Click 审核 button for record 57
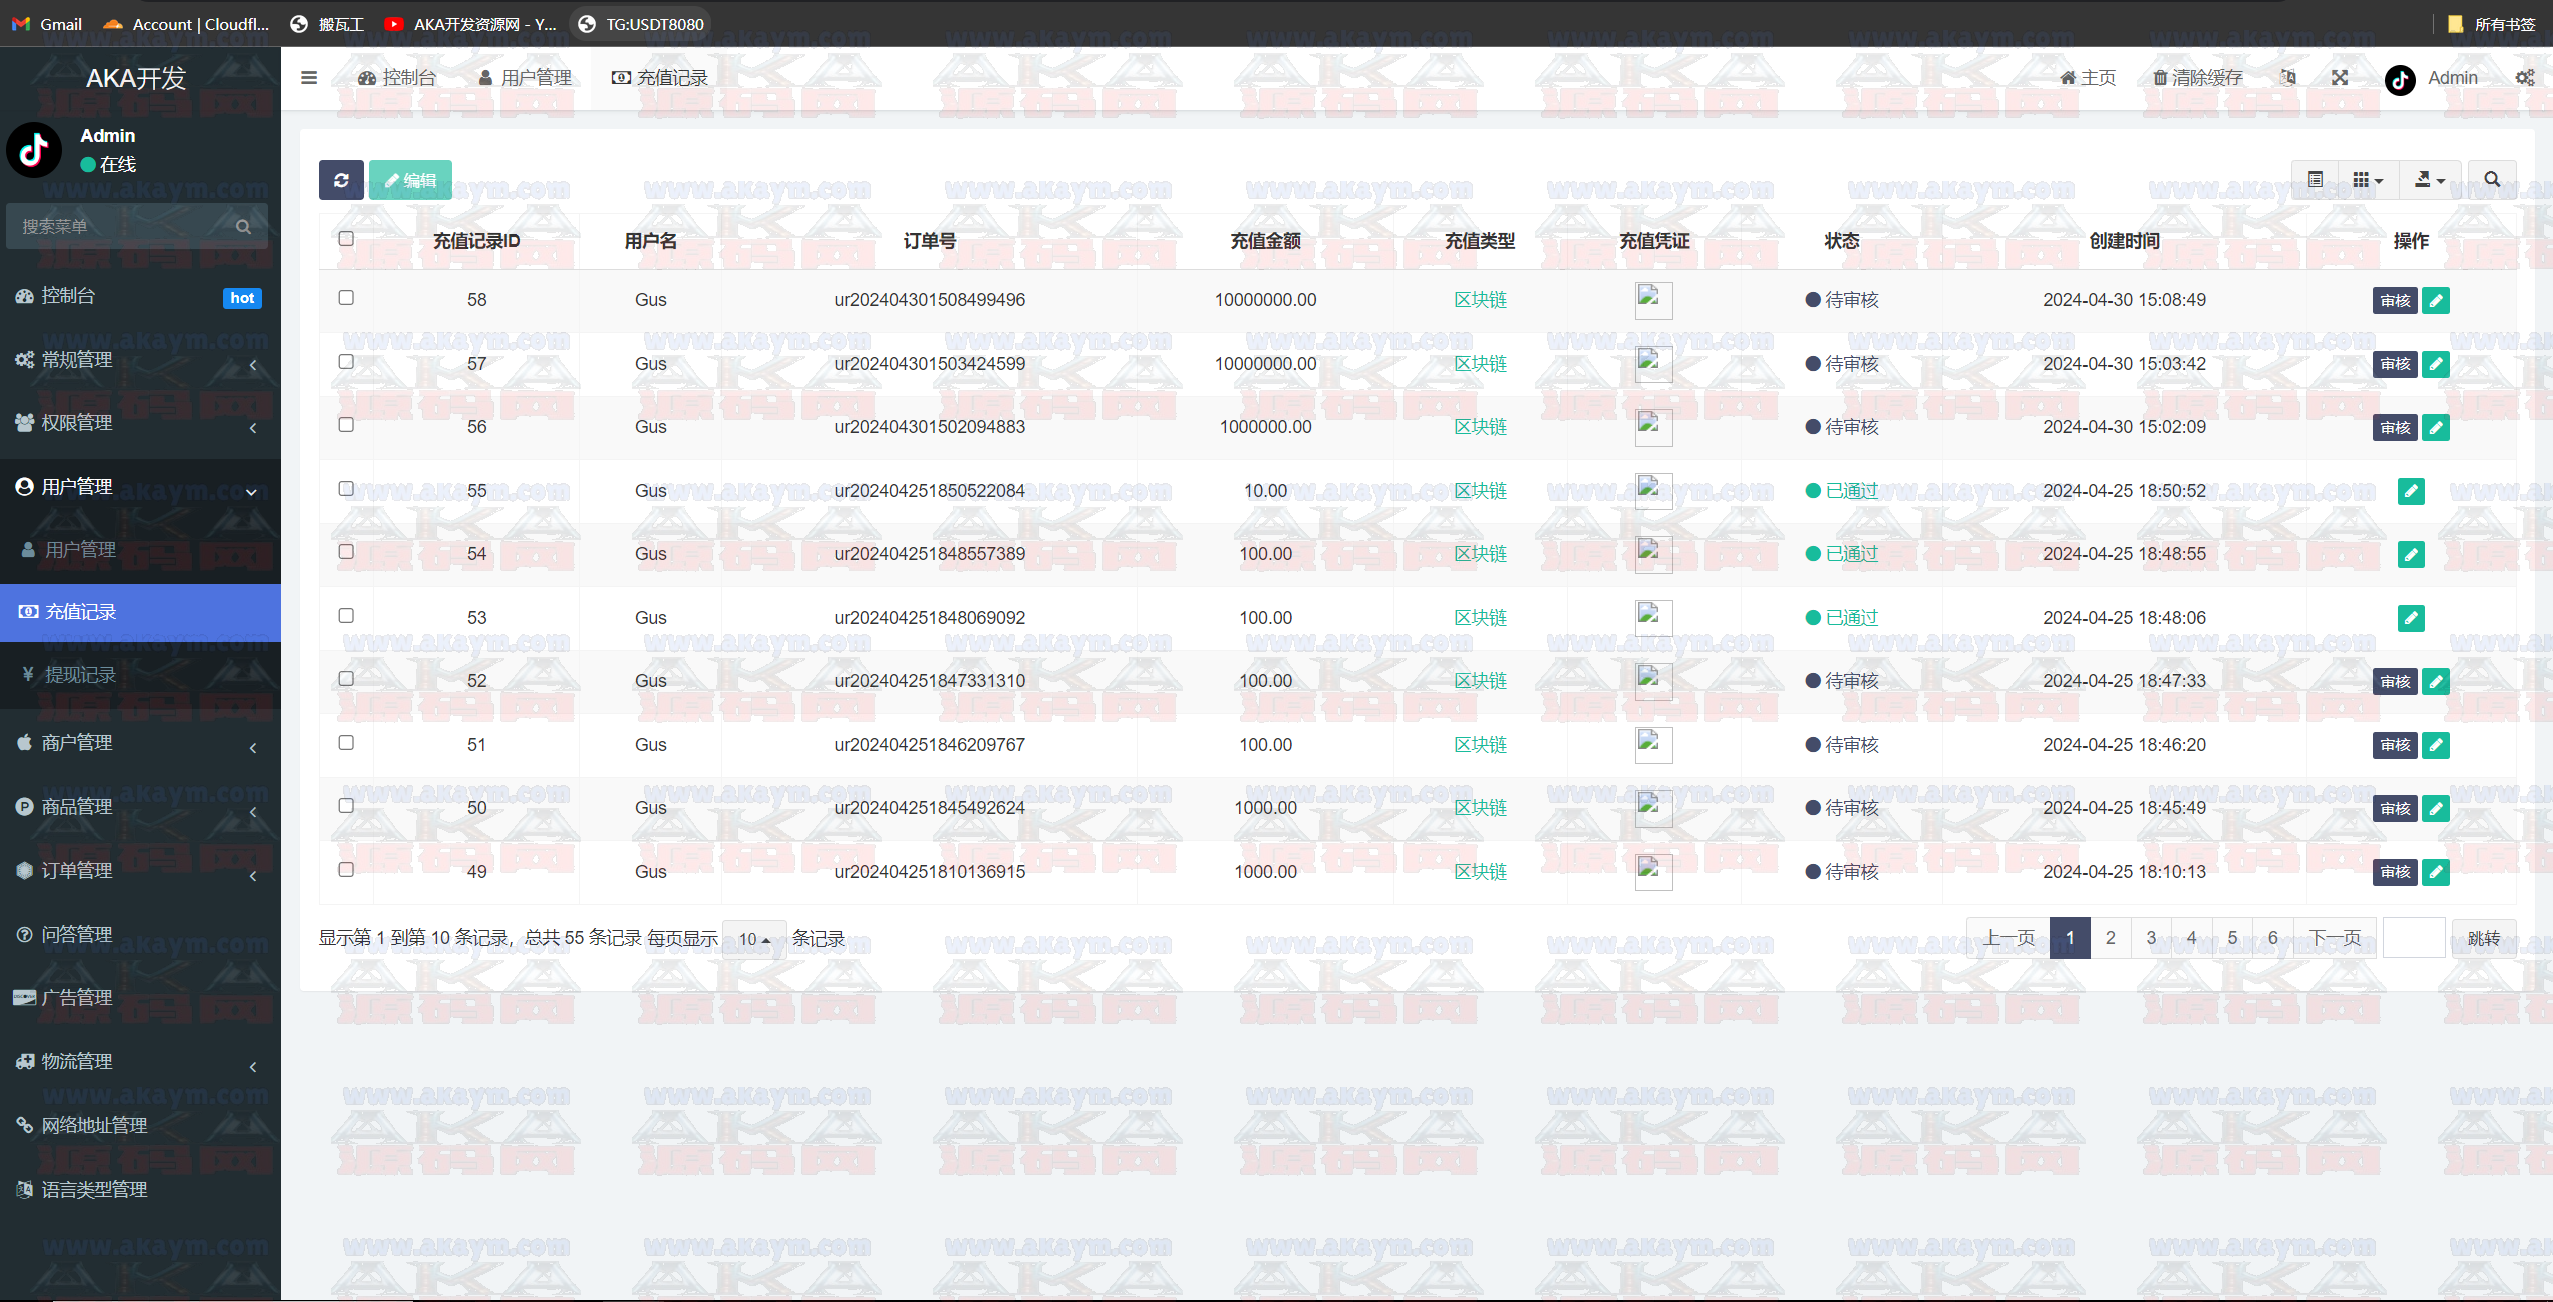 coord(2394,364)
